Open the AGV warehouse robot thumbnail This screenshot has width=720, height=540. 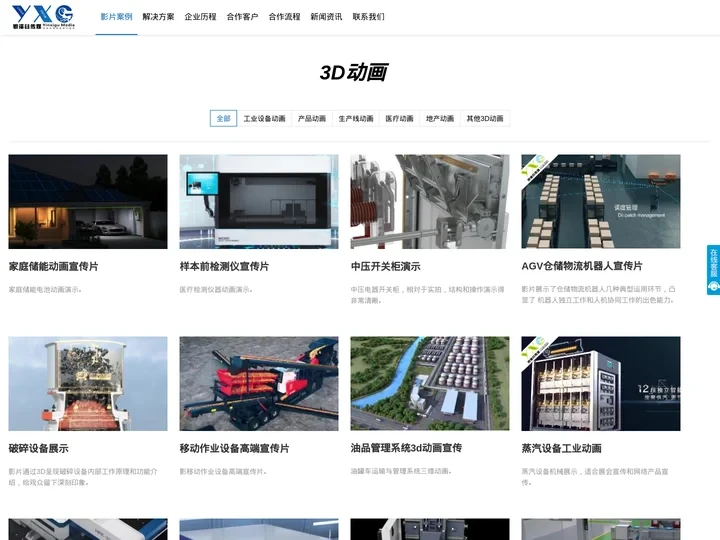tap(601, 202)
